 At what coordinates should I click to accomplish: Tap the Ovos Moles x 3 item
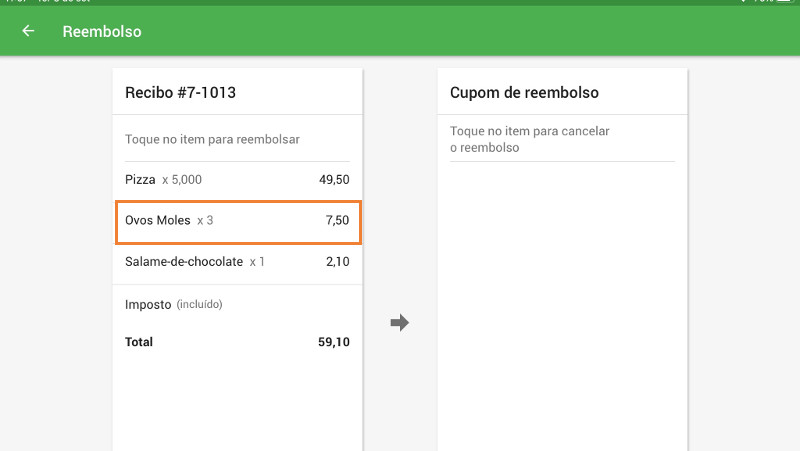coord(238,222)
